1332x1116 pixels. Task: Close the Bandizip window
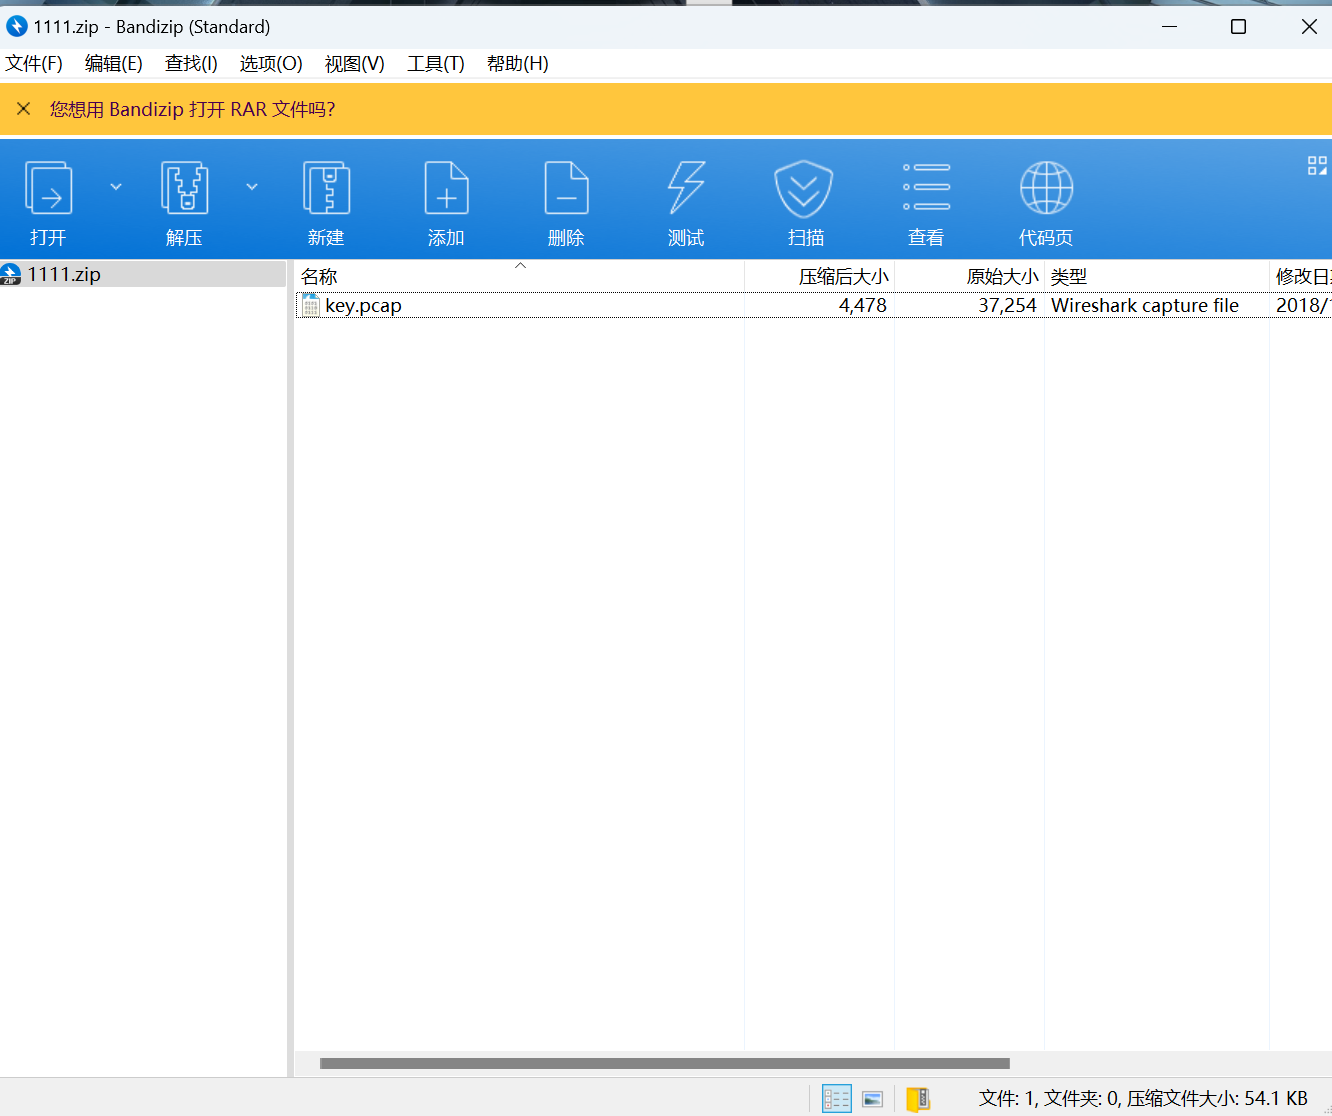[x=1309, y=27]
